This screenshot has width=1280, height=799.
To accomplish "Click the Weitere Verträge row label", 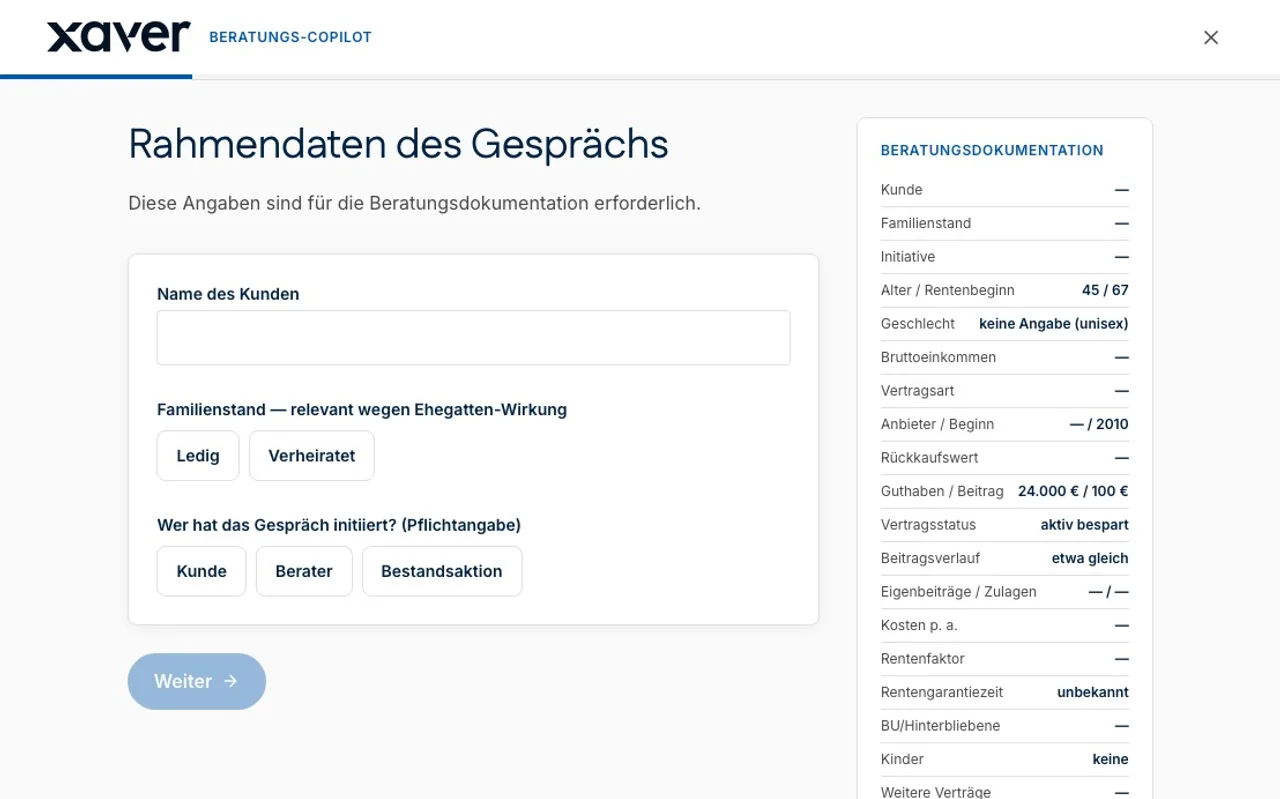I will pyautogui.click(x=936, y=792).
